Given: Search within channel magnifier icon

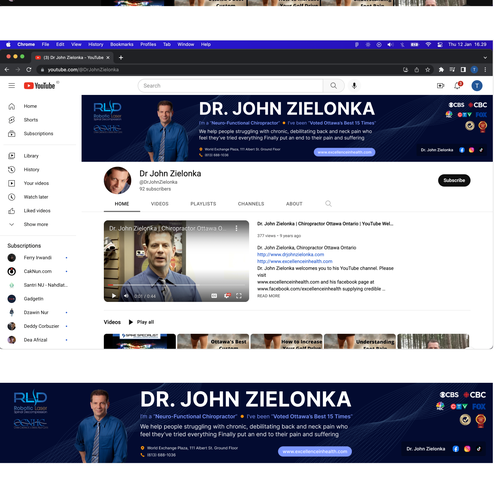Looking at the screenshot, I should tap(328, 203).
